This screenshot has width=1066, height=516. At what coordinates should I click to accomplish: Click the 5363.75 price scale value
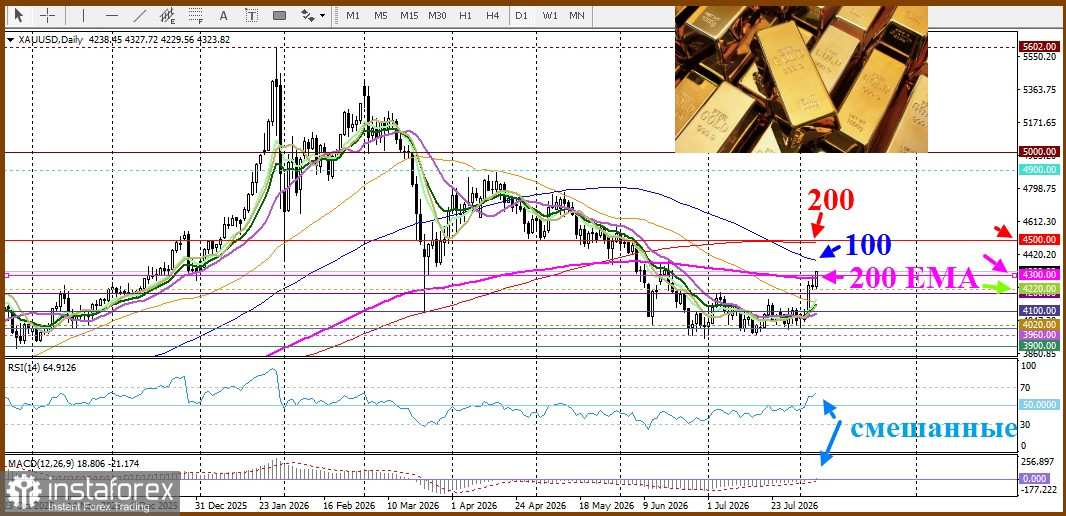(1038, 90)
